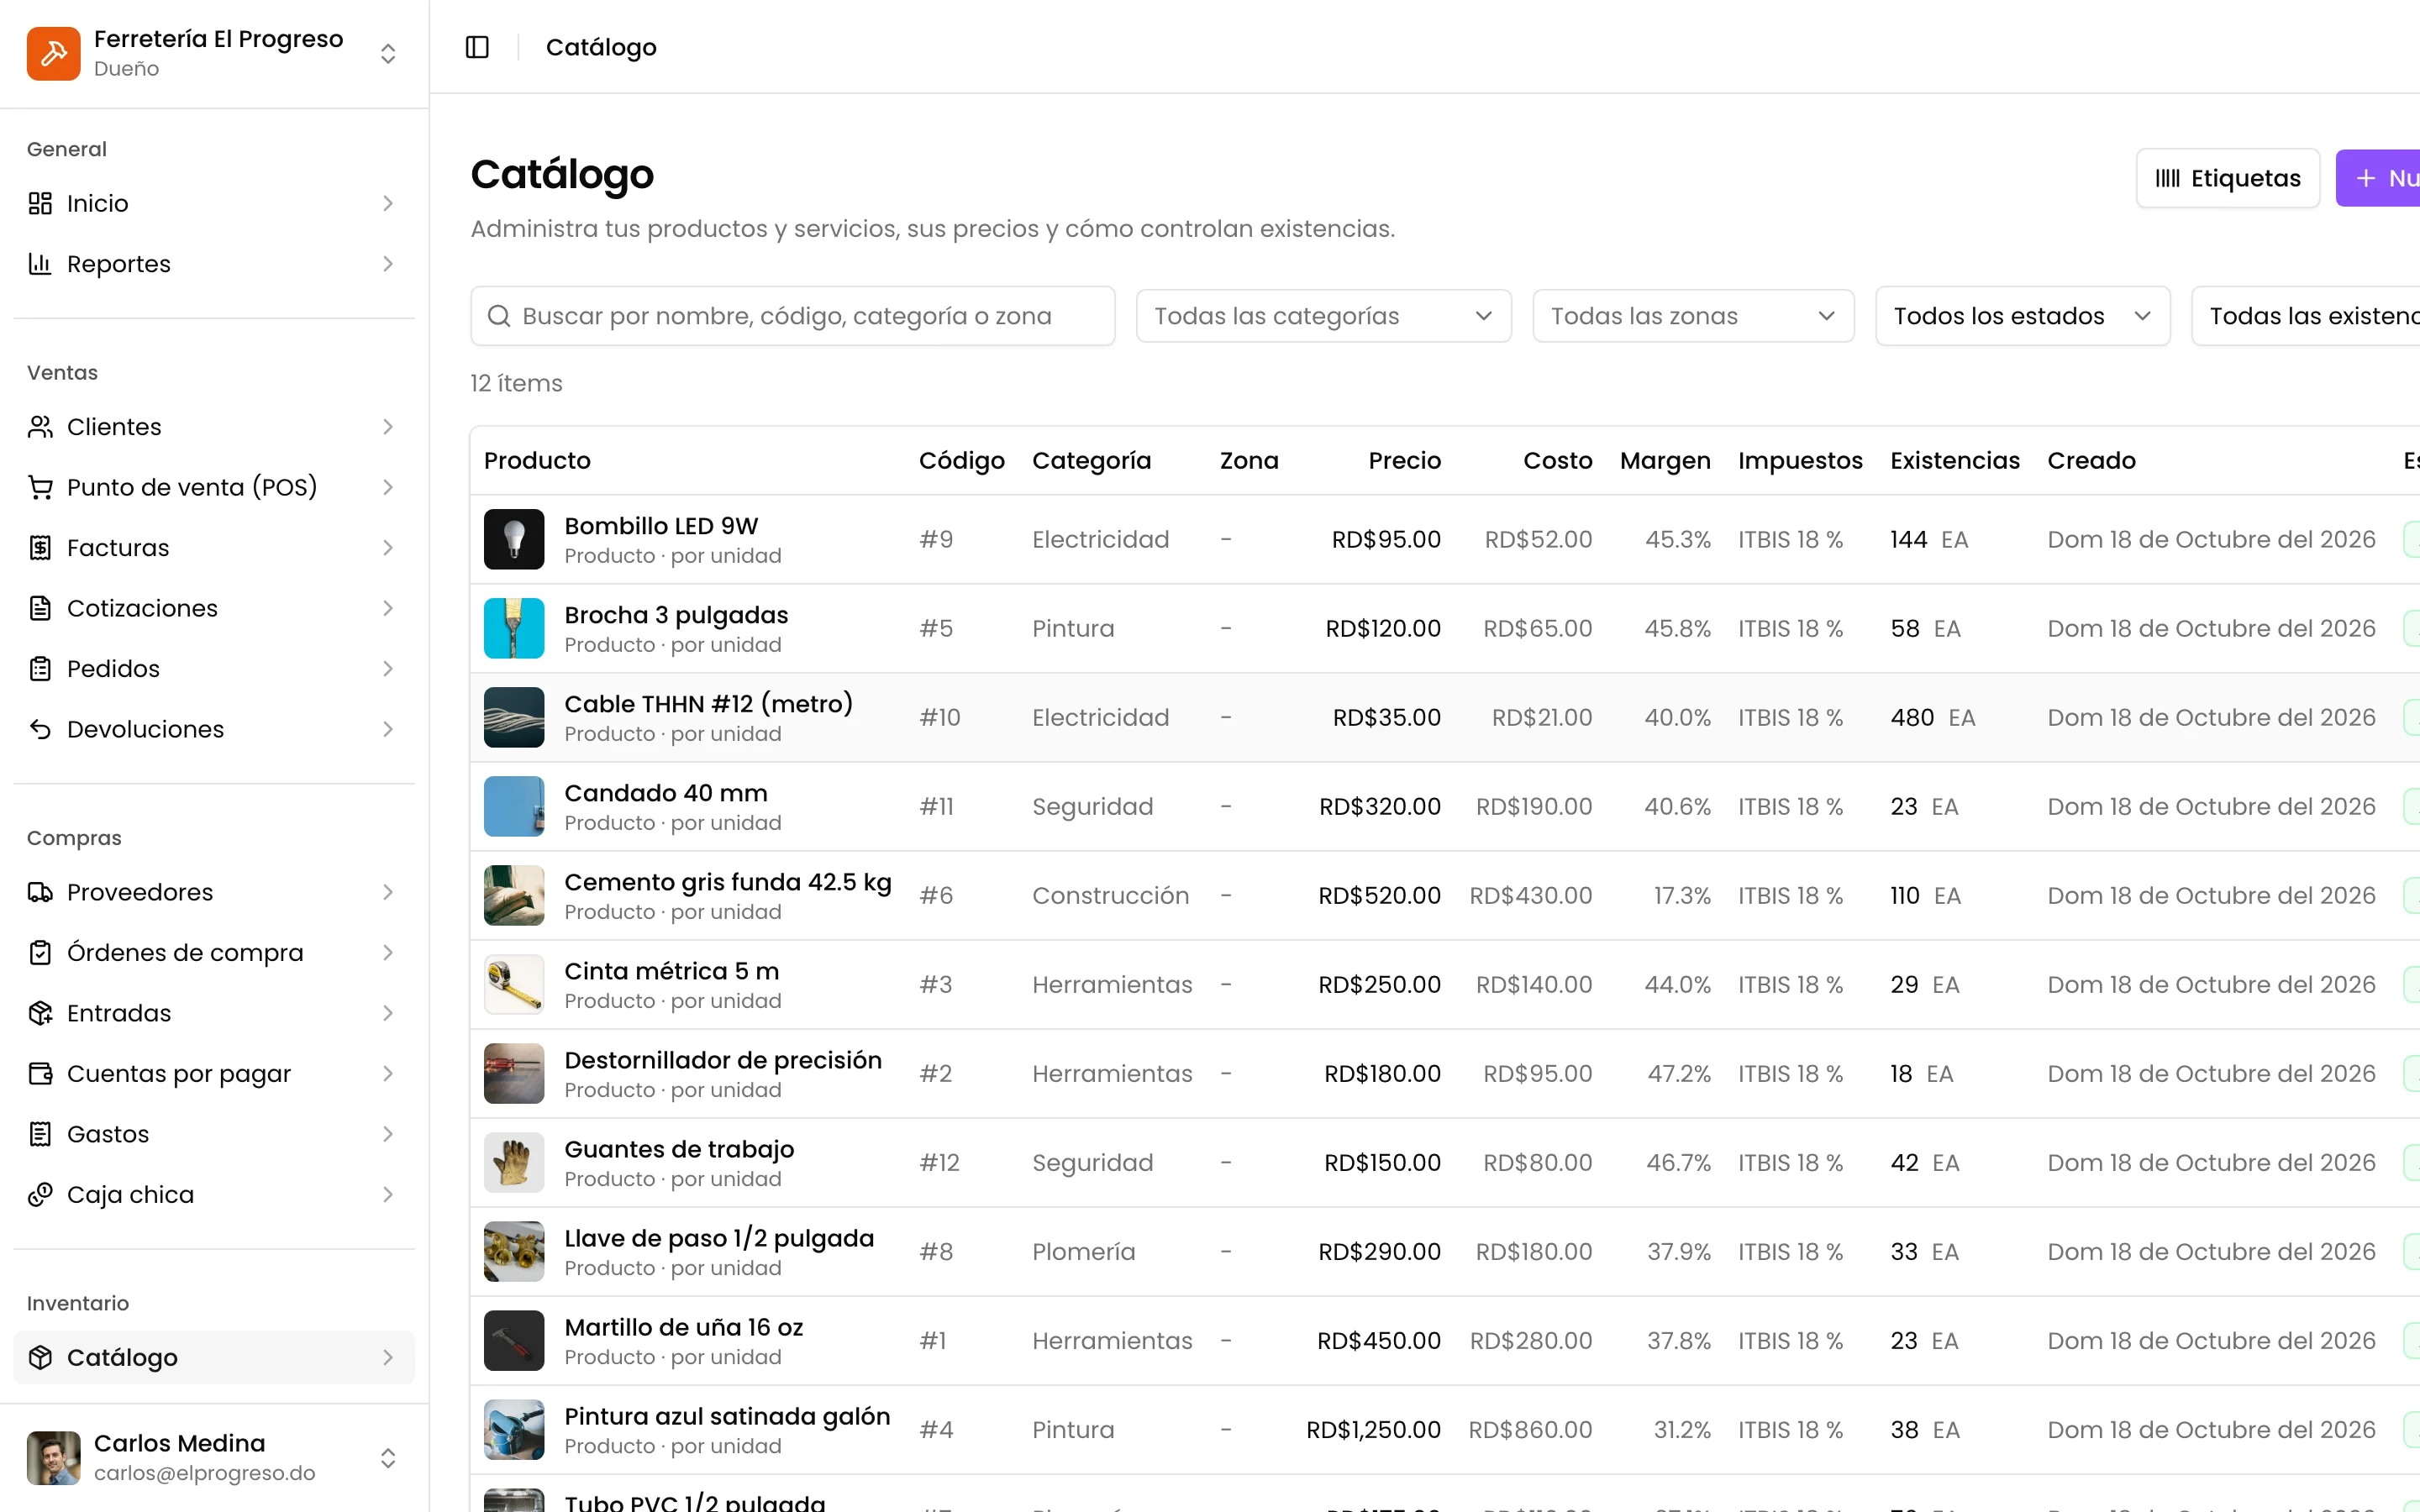This screenshot has width=2420, height=1512.
Task: Click the Etiquetas button
Action: (2227, 178)
